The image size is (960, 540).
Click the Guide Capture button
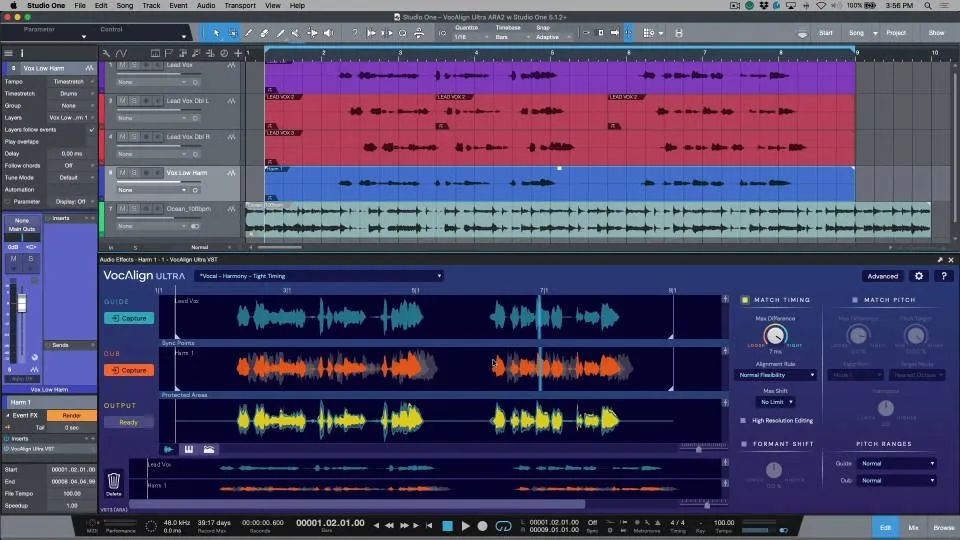pyautogui.click(x=129, y=318)
